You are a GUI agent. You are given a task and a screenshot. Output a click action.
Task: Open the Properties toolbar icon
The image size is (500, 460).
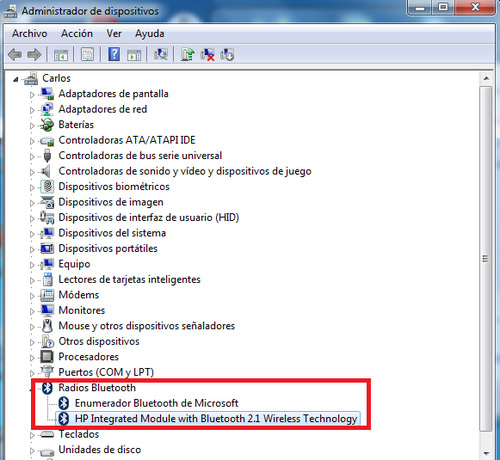click(x=87, y=54)
